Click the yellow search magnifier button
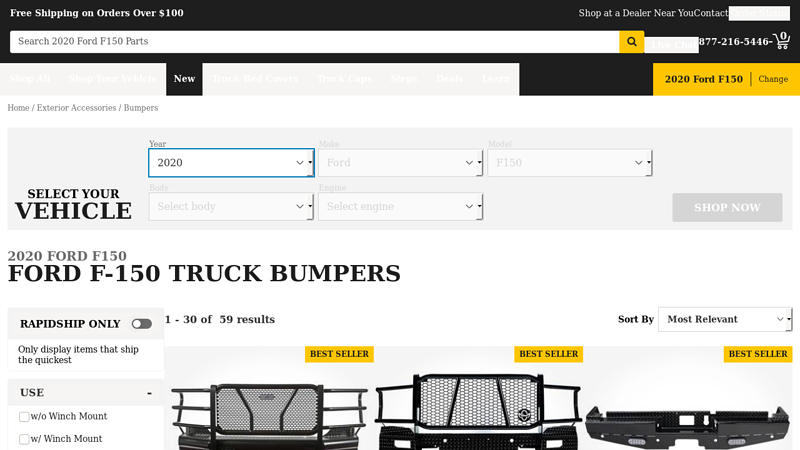The height and width of the screenshot is (450, 800). [x=632, y=42]
